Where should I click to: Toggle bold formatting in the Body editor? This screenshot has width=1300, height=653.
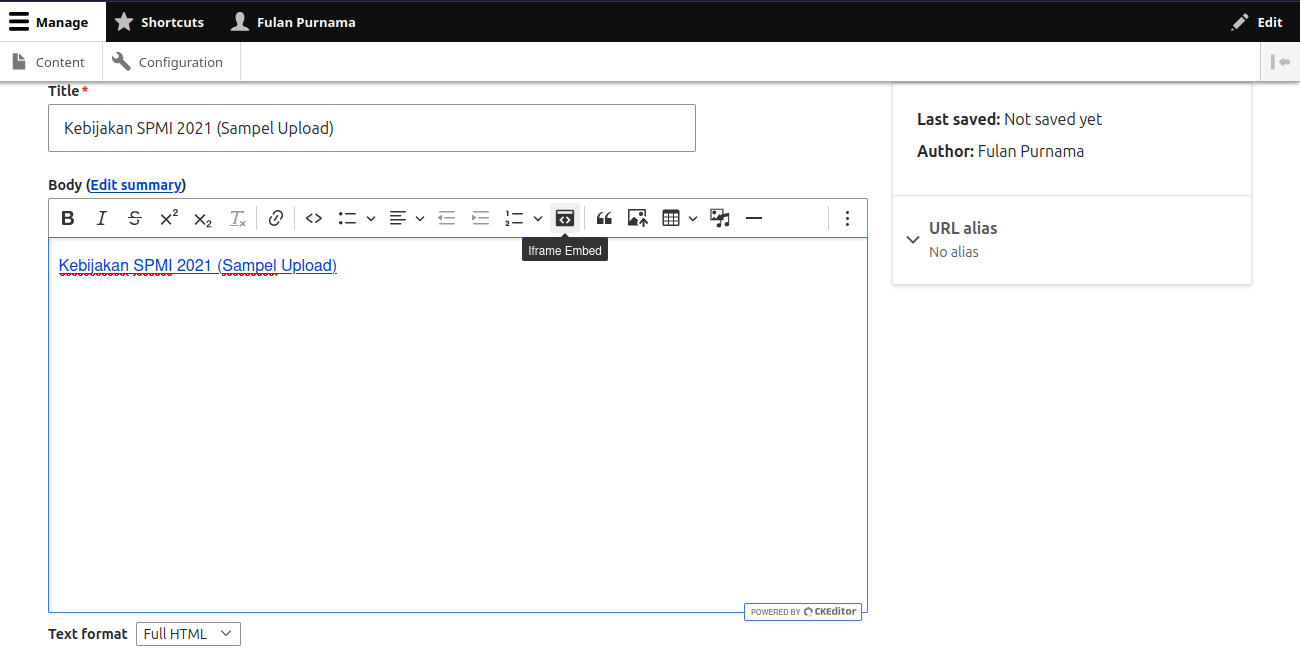[x=68, y=218]
